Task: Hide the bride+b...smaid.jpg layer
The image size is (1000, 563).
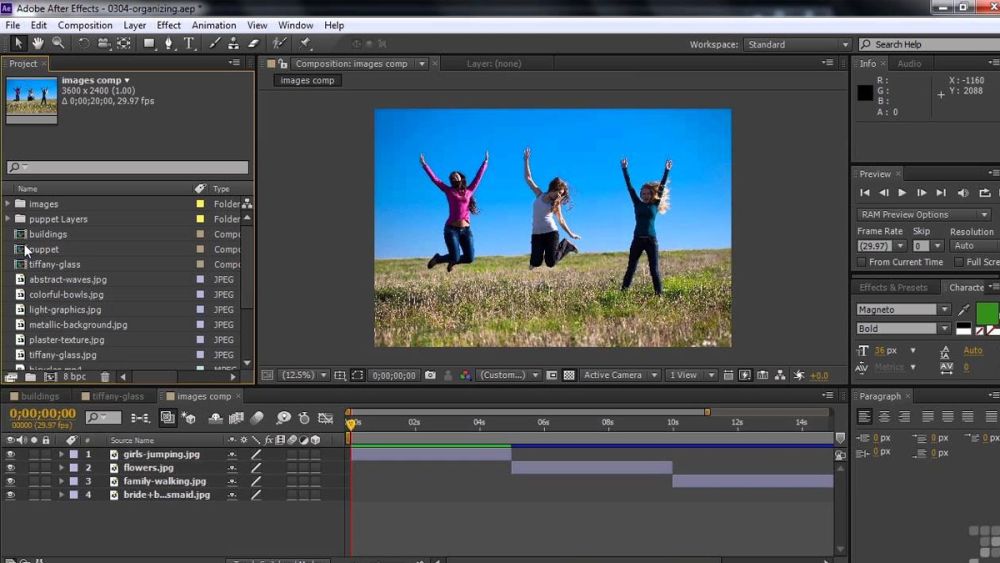Action: coord(10,494)
